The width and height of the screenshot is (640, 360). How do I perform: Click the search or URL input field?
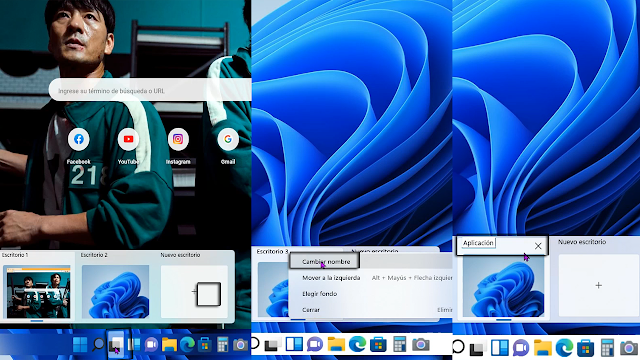[150, 91]
